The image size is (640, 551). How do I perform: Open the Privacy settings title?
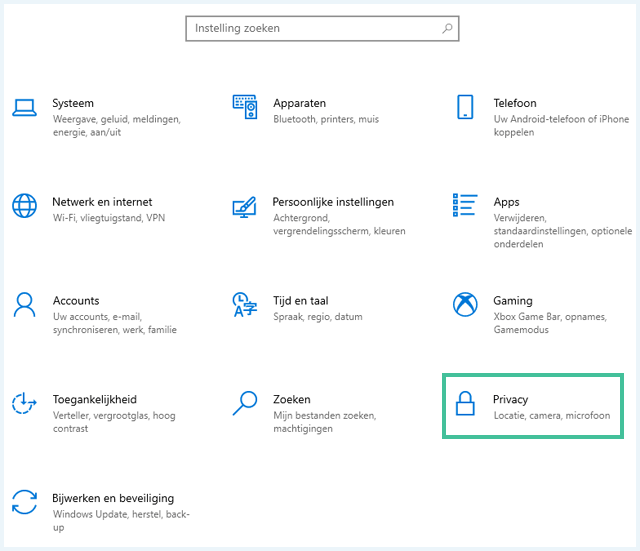pos(510,400)
